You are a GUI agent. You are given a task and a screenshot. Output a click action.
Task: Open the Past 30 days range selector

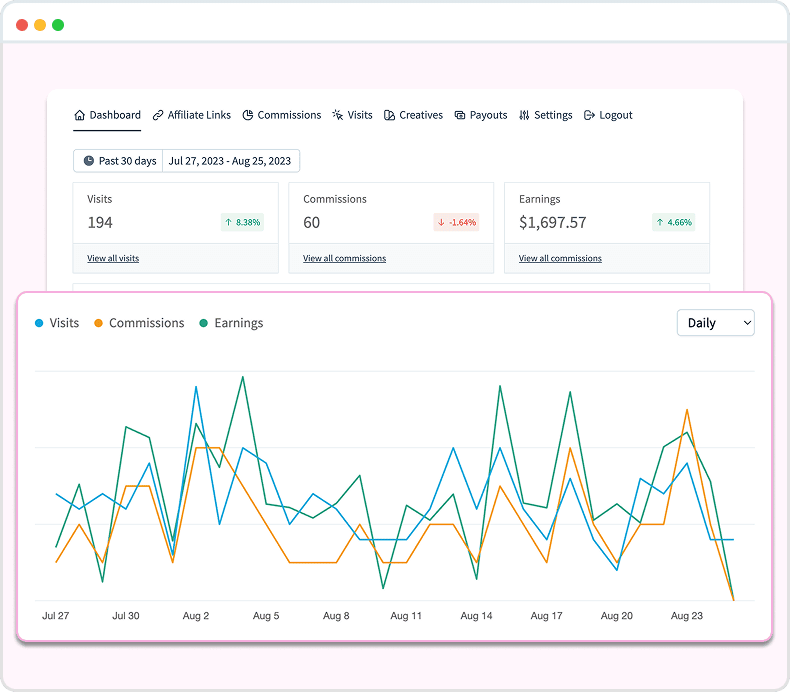118,161
